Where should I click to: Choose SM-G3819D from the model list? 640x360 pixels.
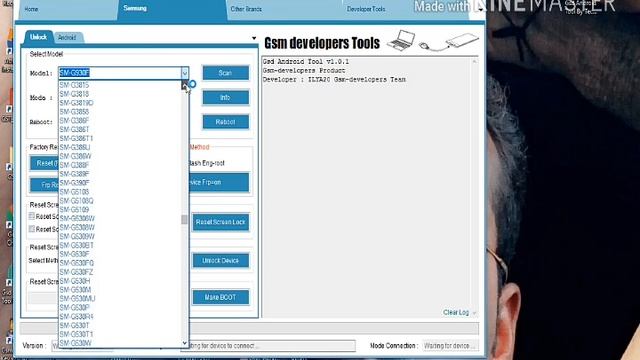click(x=120, y=103)
